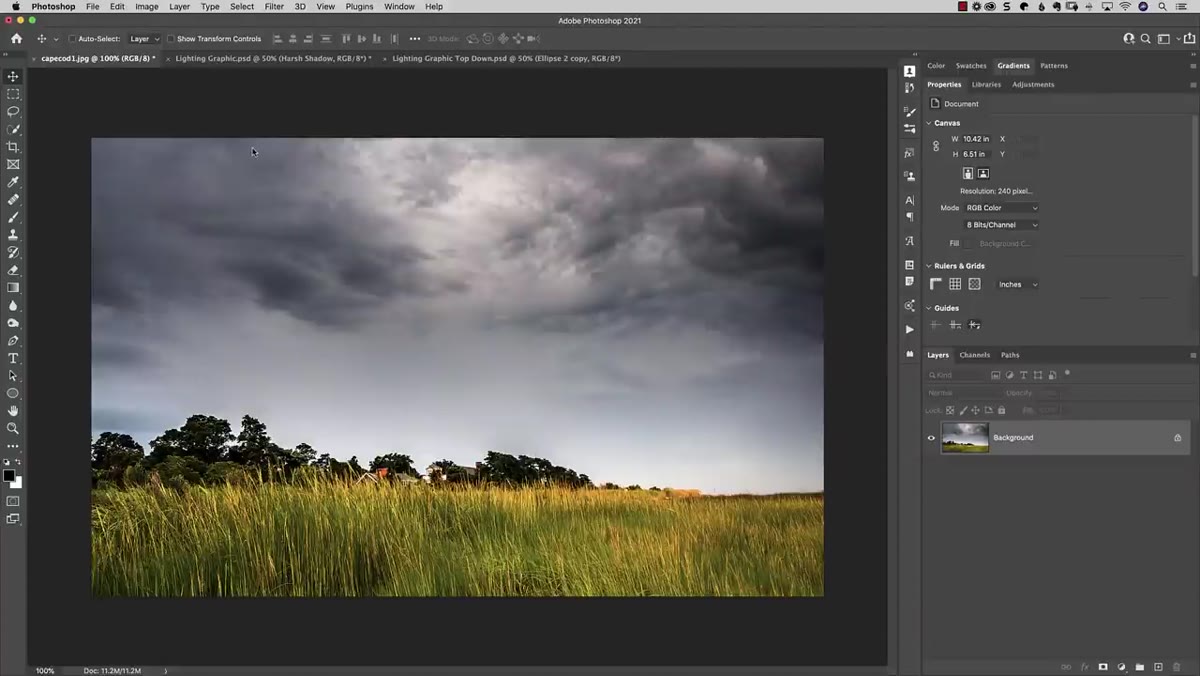Delete layer trash icon
Screen dimensions: 1200x676
coord(1177,667)
